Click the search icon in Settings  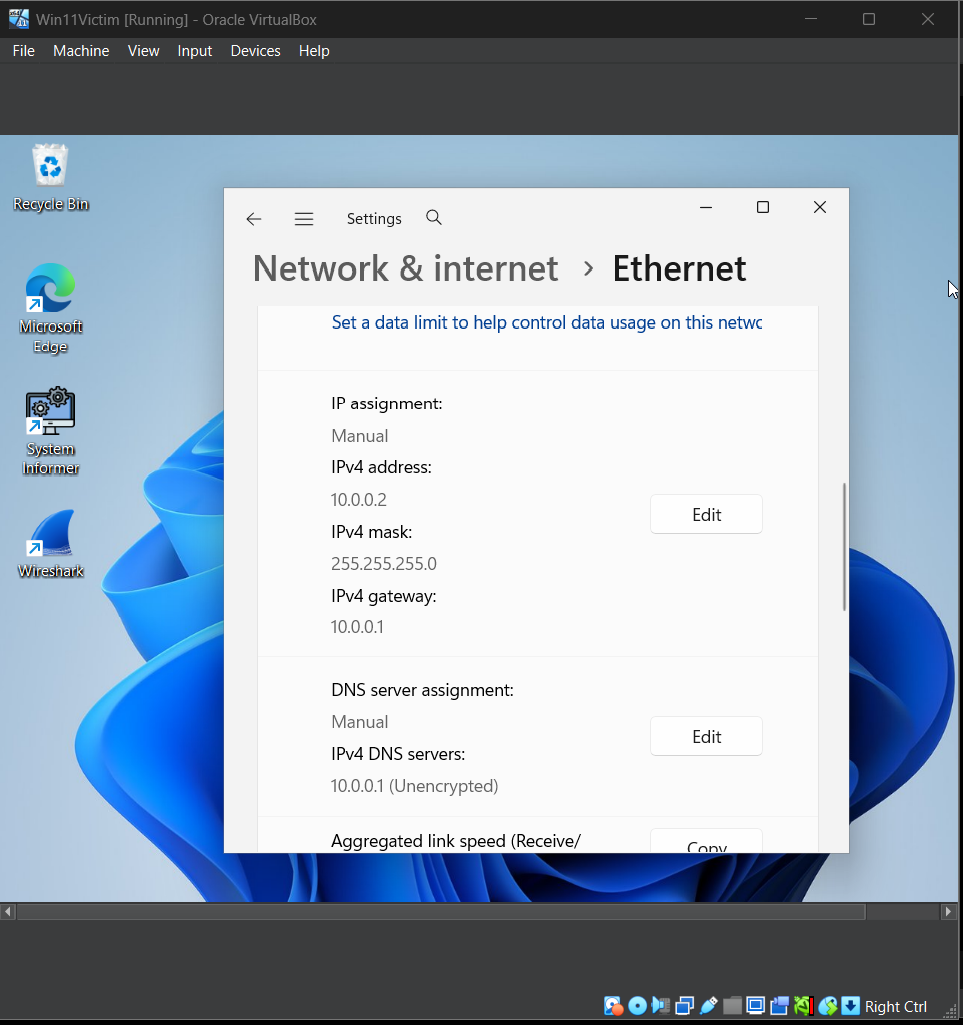[x=433, y=218]
